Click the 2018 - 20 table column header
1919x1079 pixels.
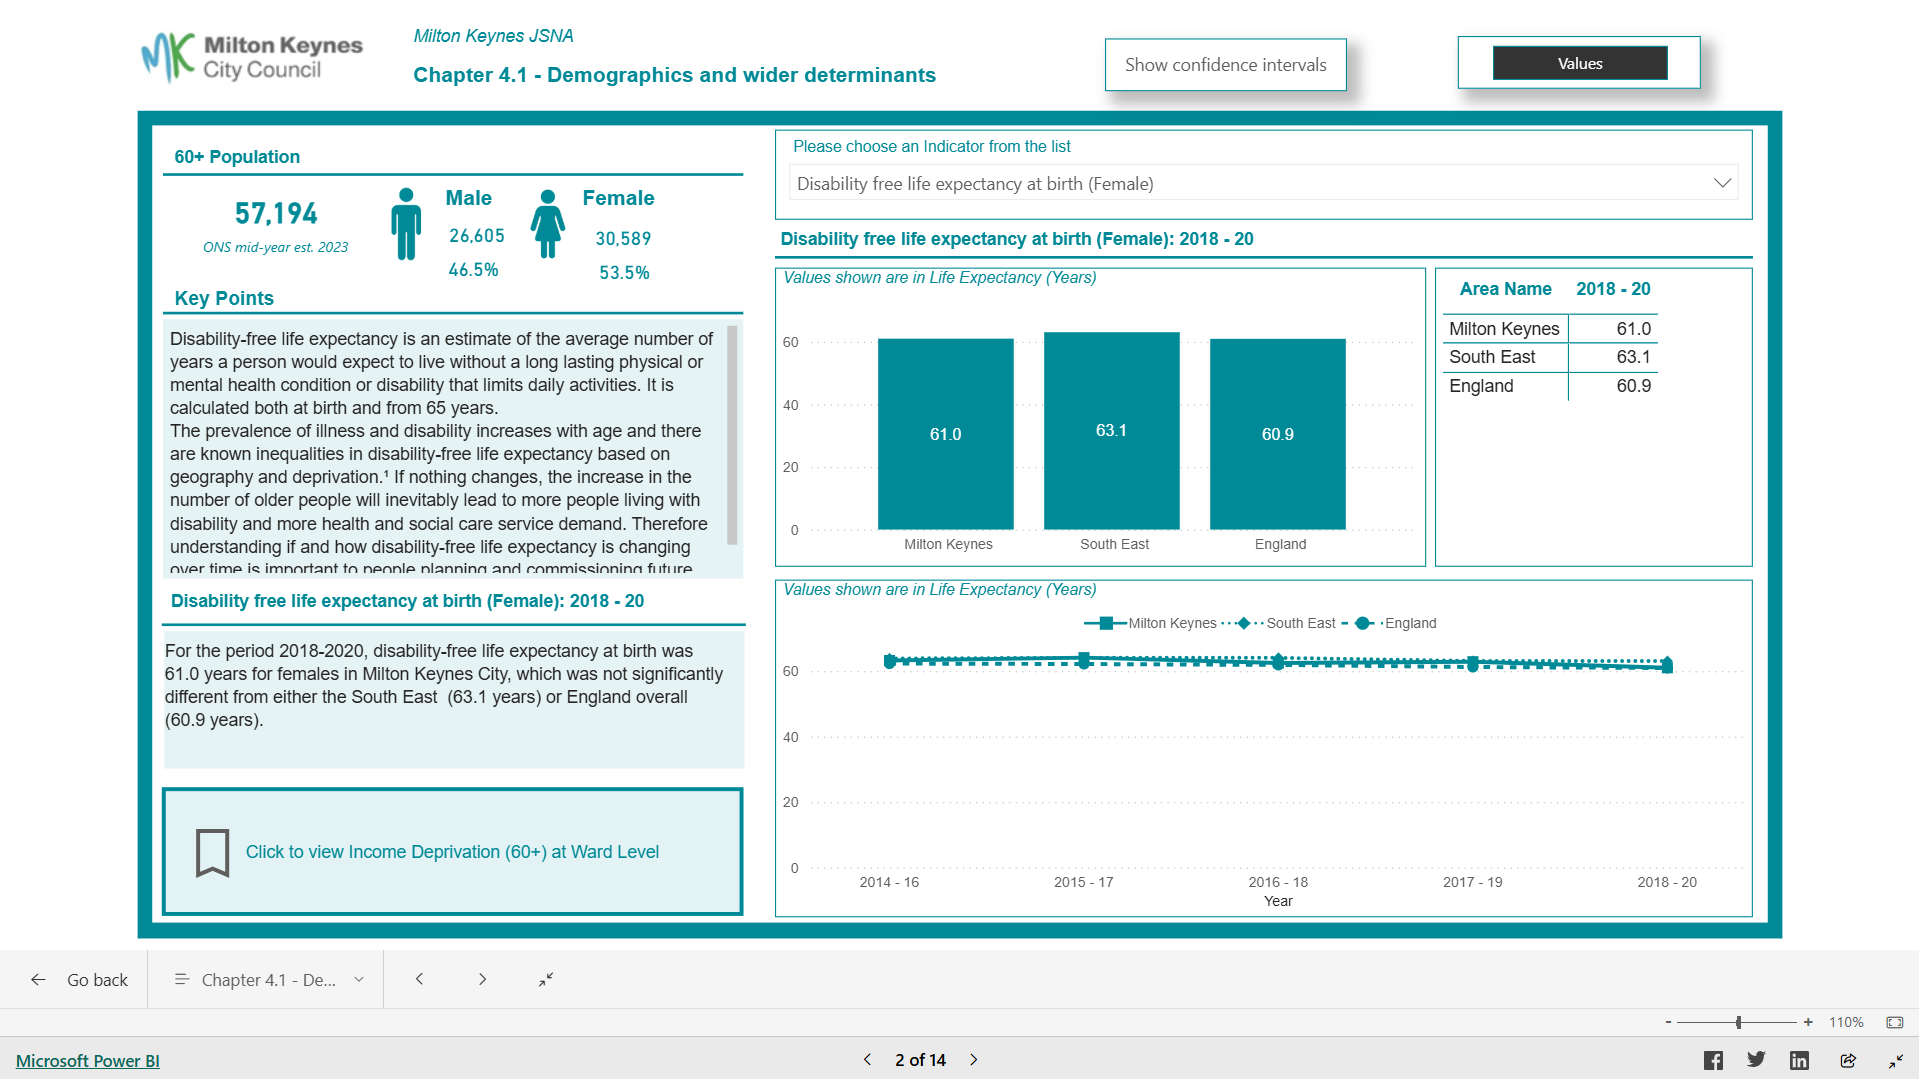(1613, 289)
